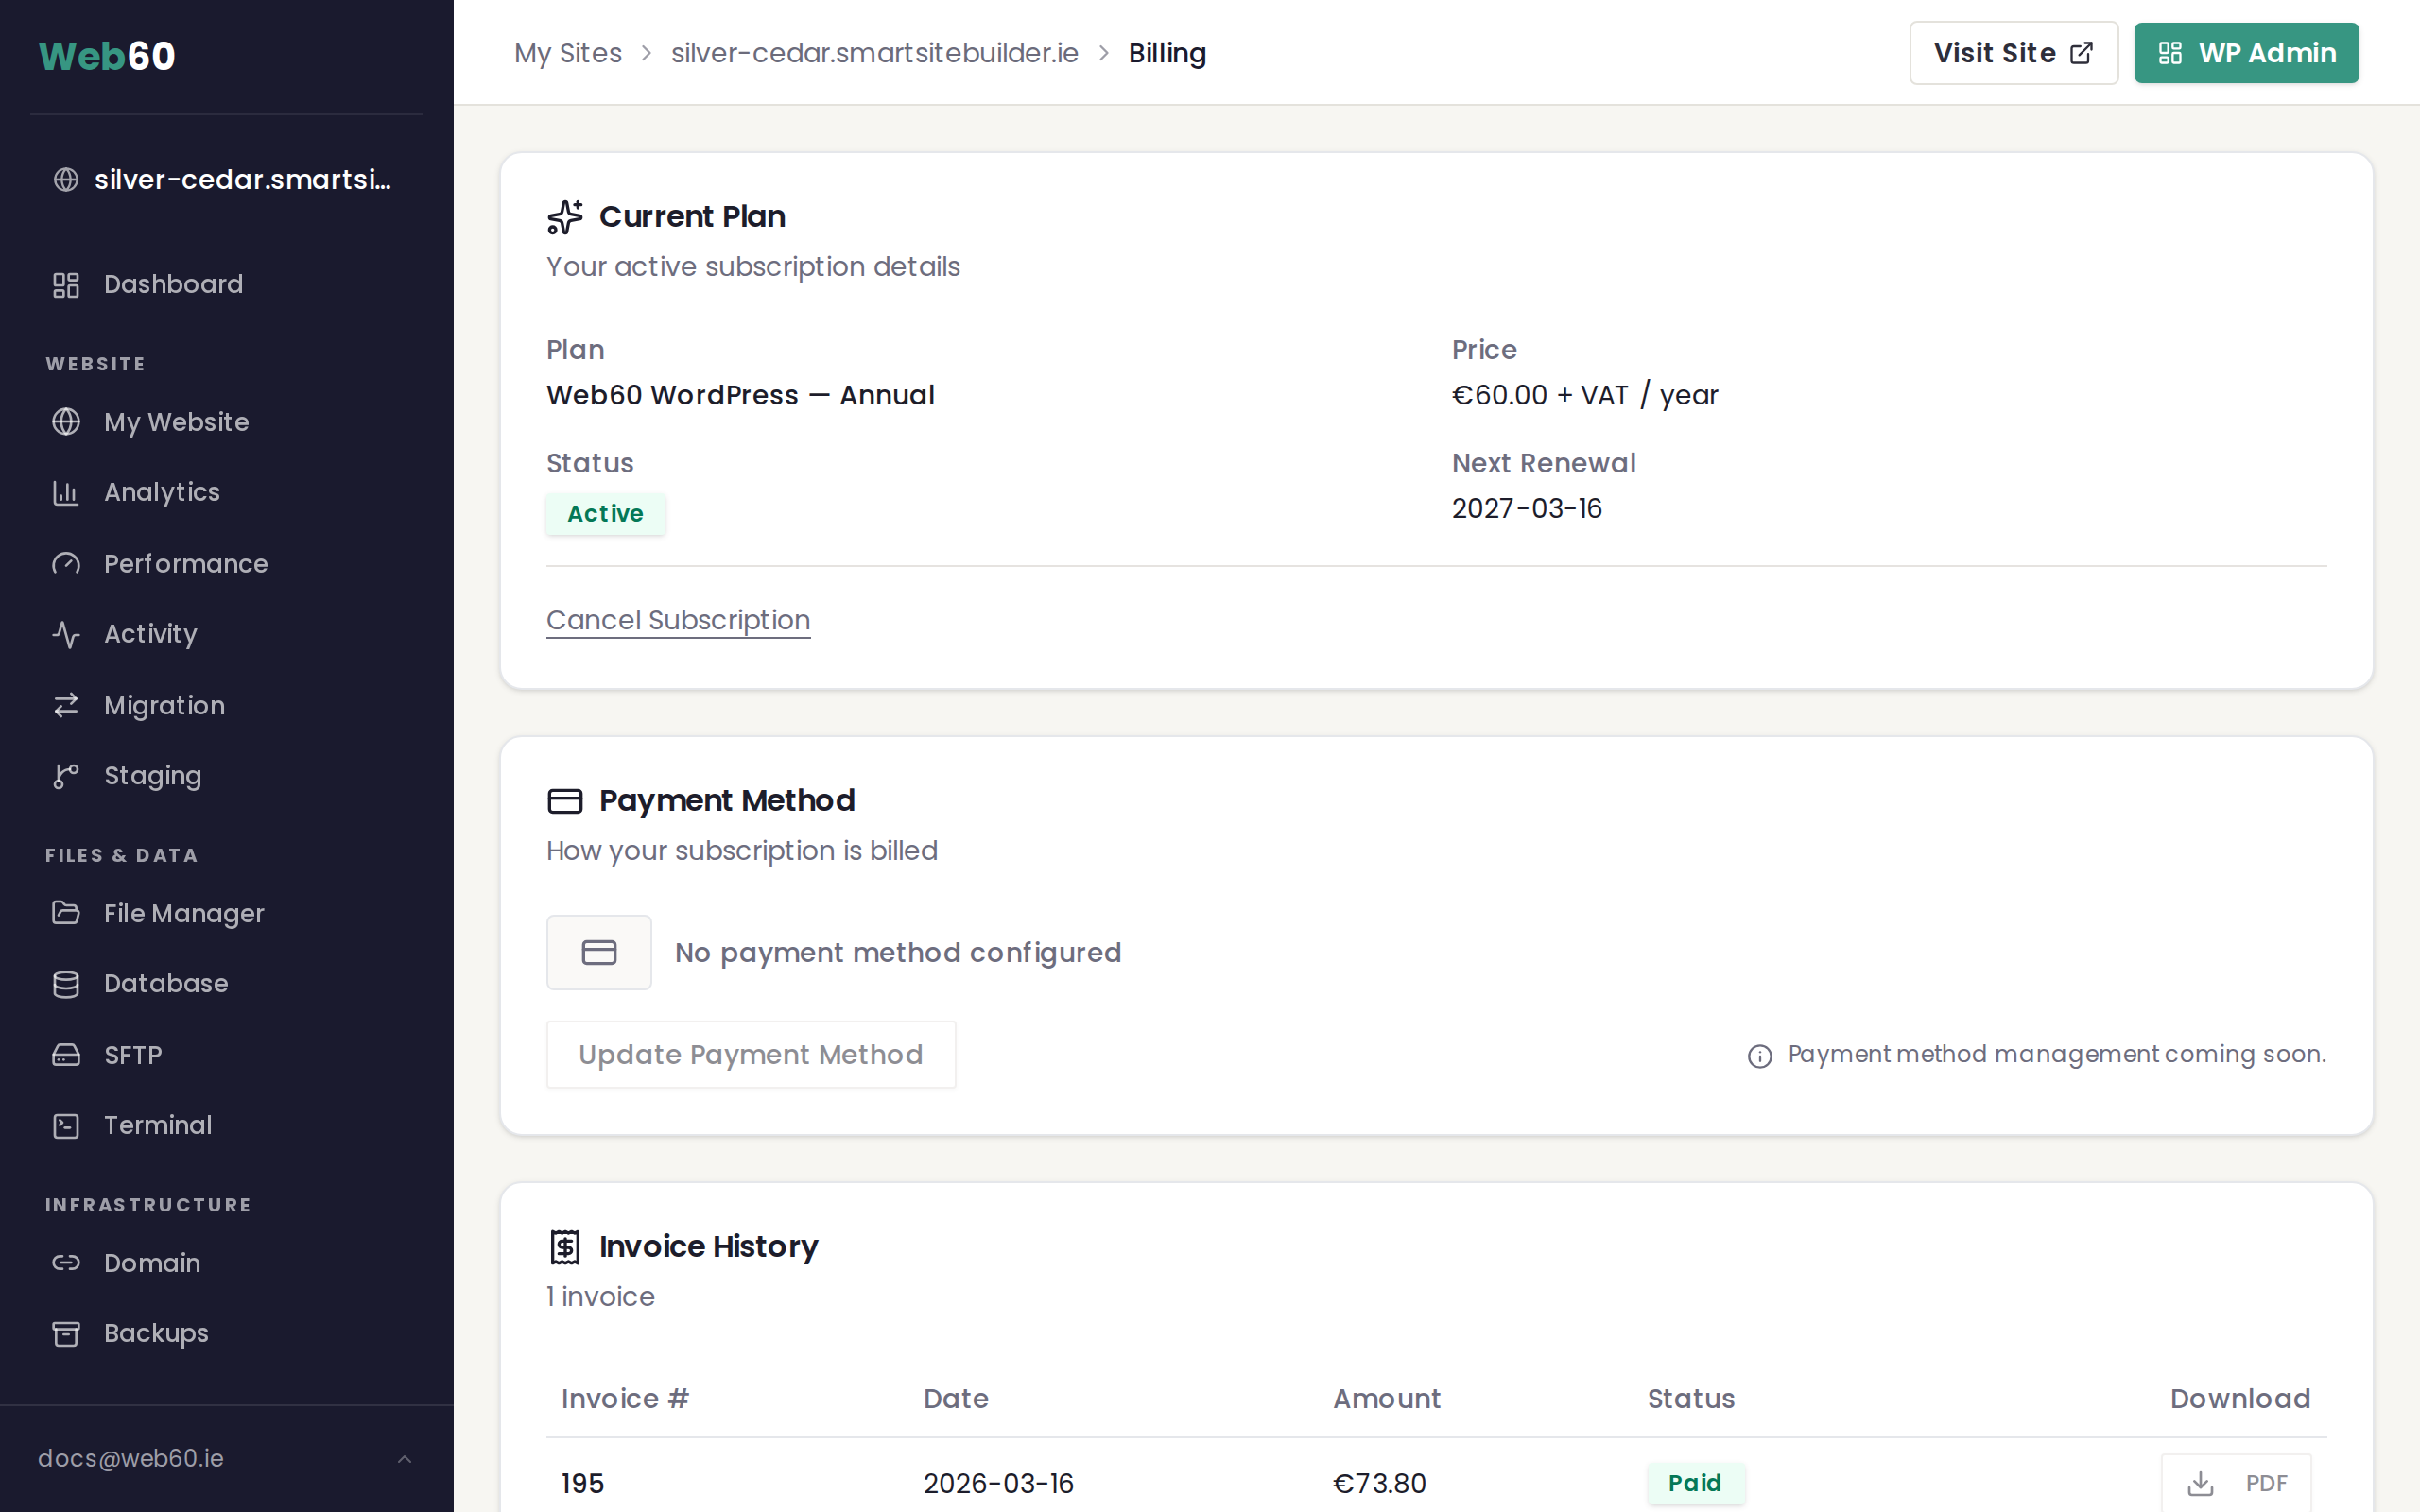Launch the Terminal from the sidebar icon
The image size is (2420, 1512).
coord(66,1125)
